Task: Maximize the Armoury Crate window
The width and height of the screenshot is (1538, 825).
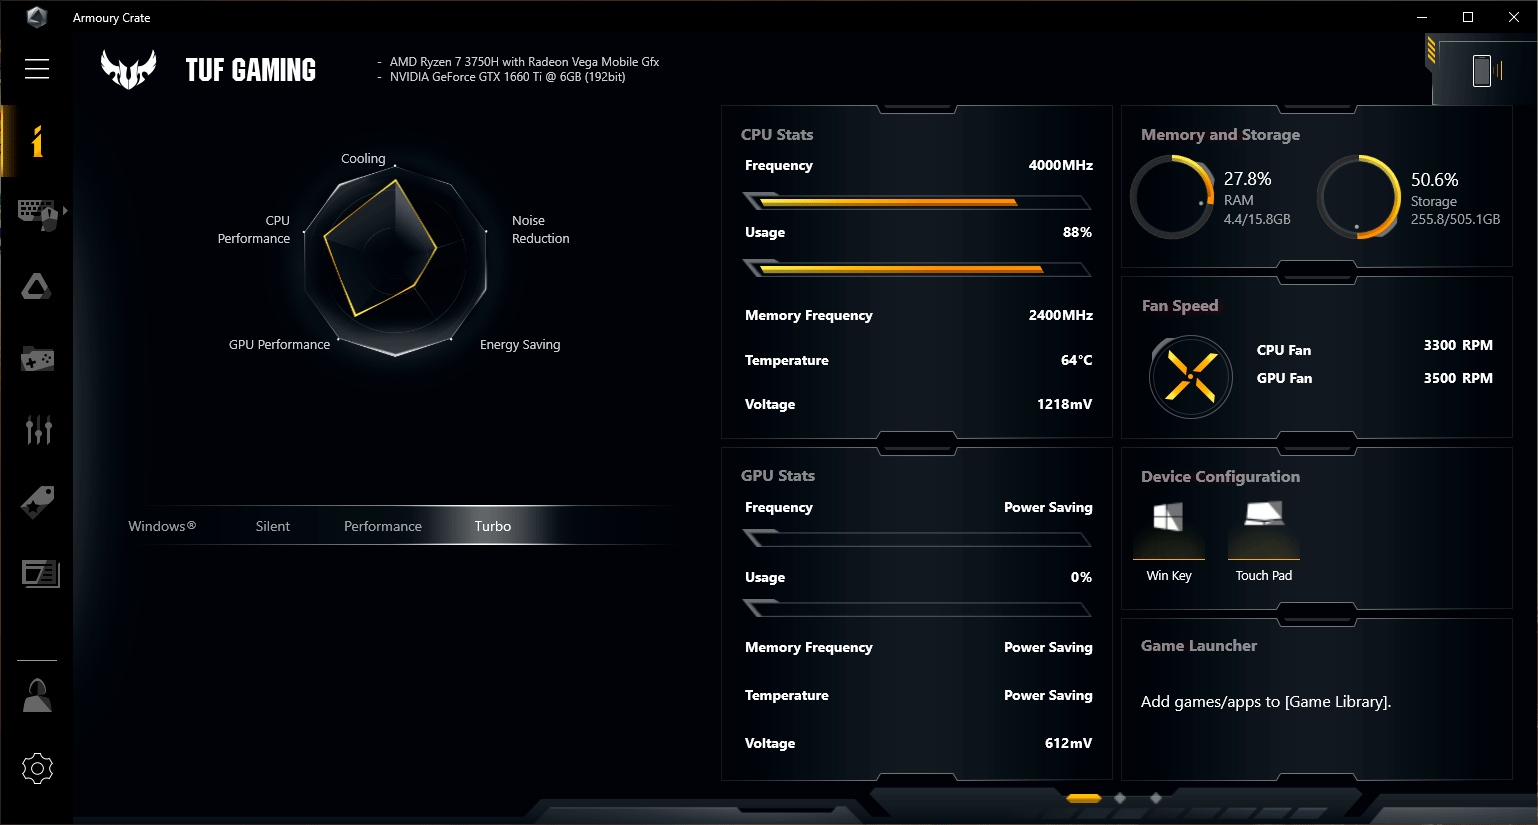Action: pos(1468,17)
